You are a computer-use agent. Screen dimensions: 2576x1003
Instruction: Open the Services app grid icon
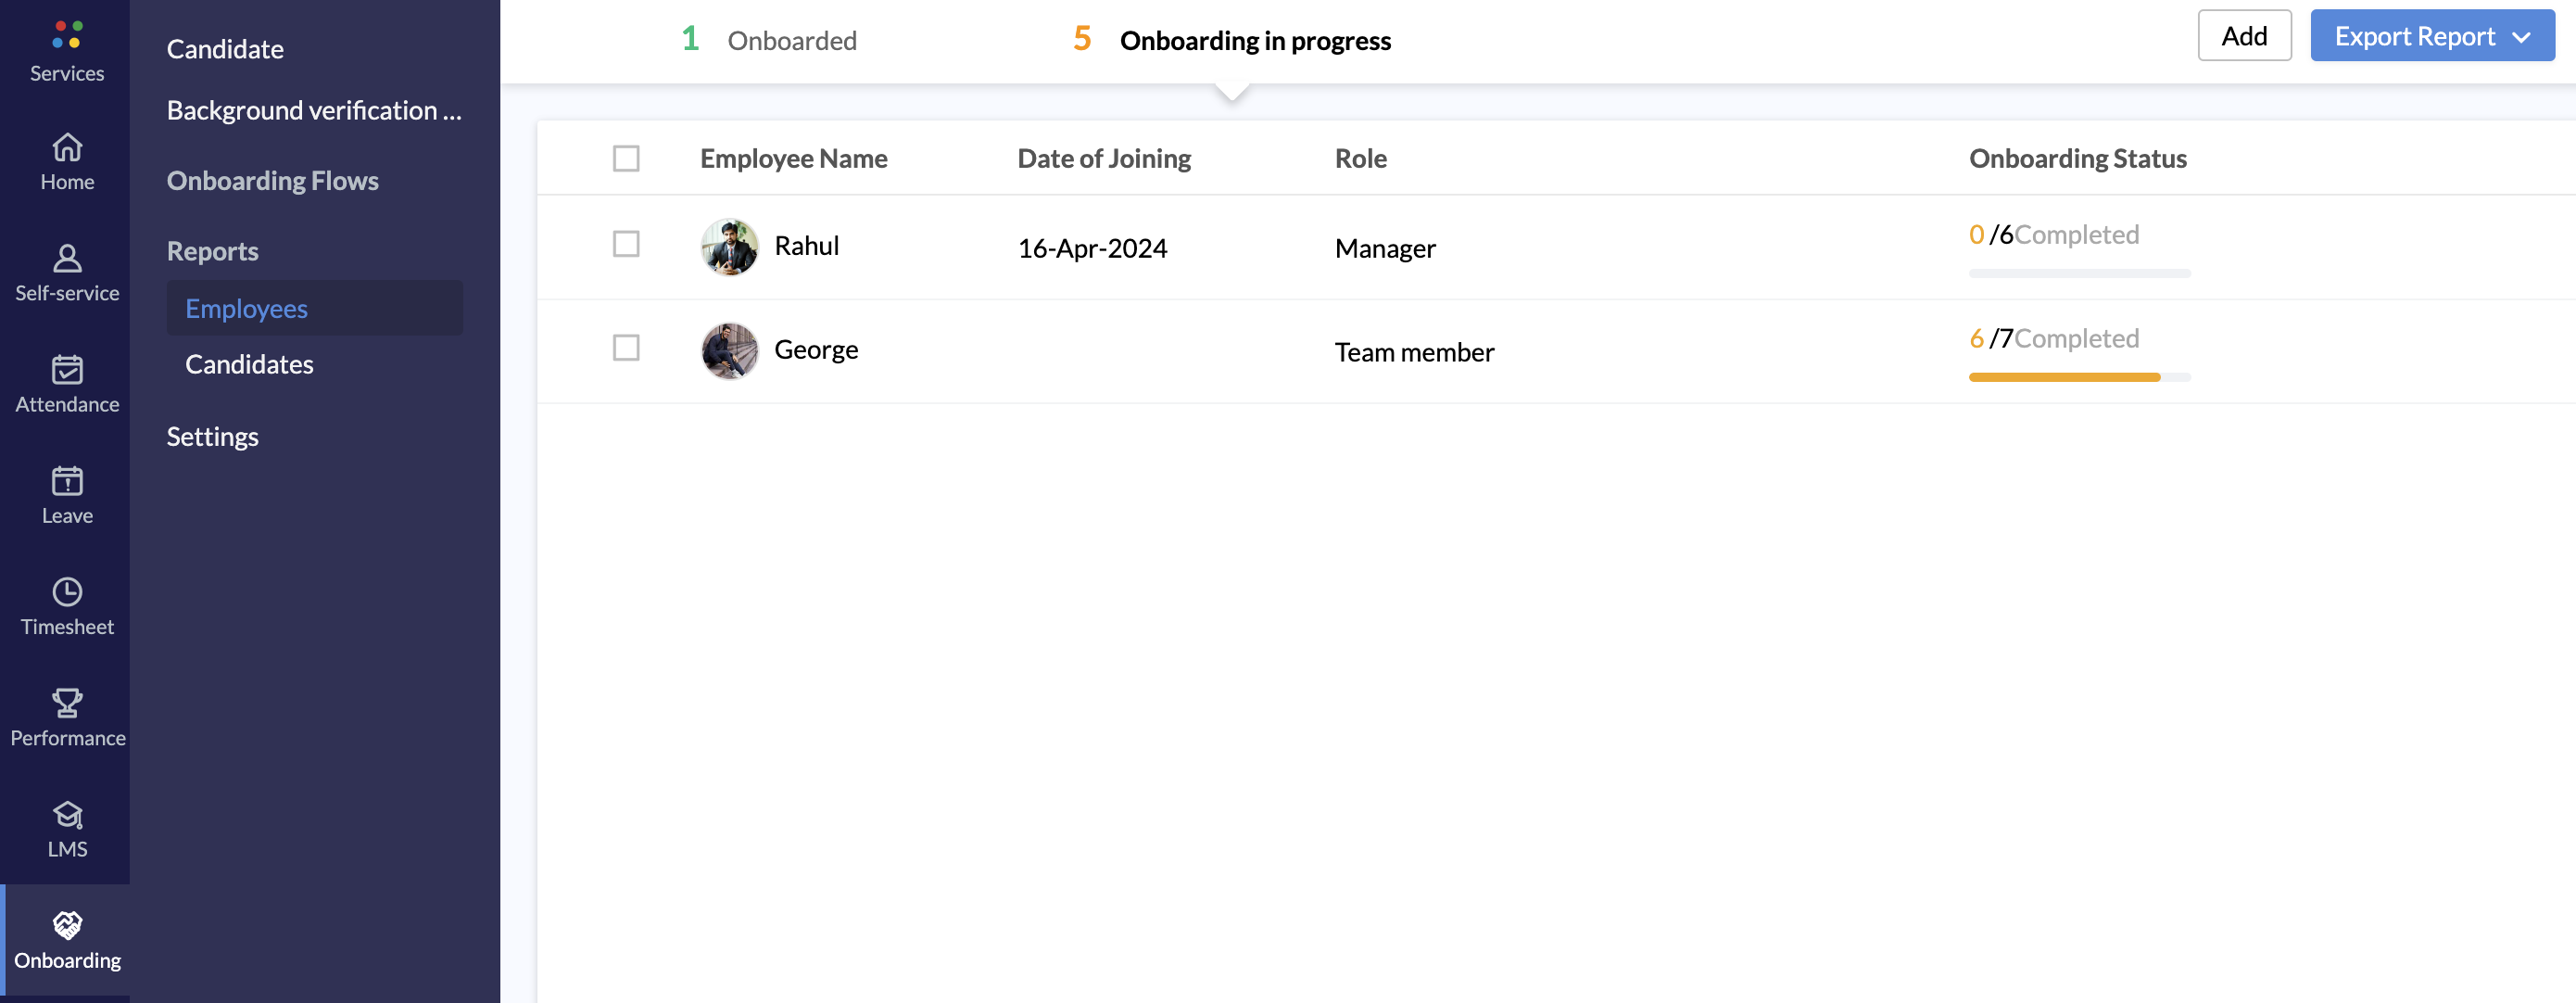pyautogui.click(x=67, y=35)
